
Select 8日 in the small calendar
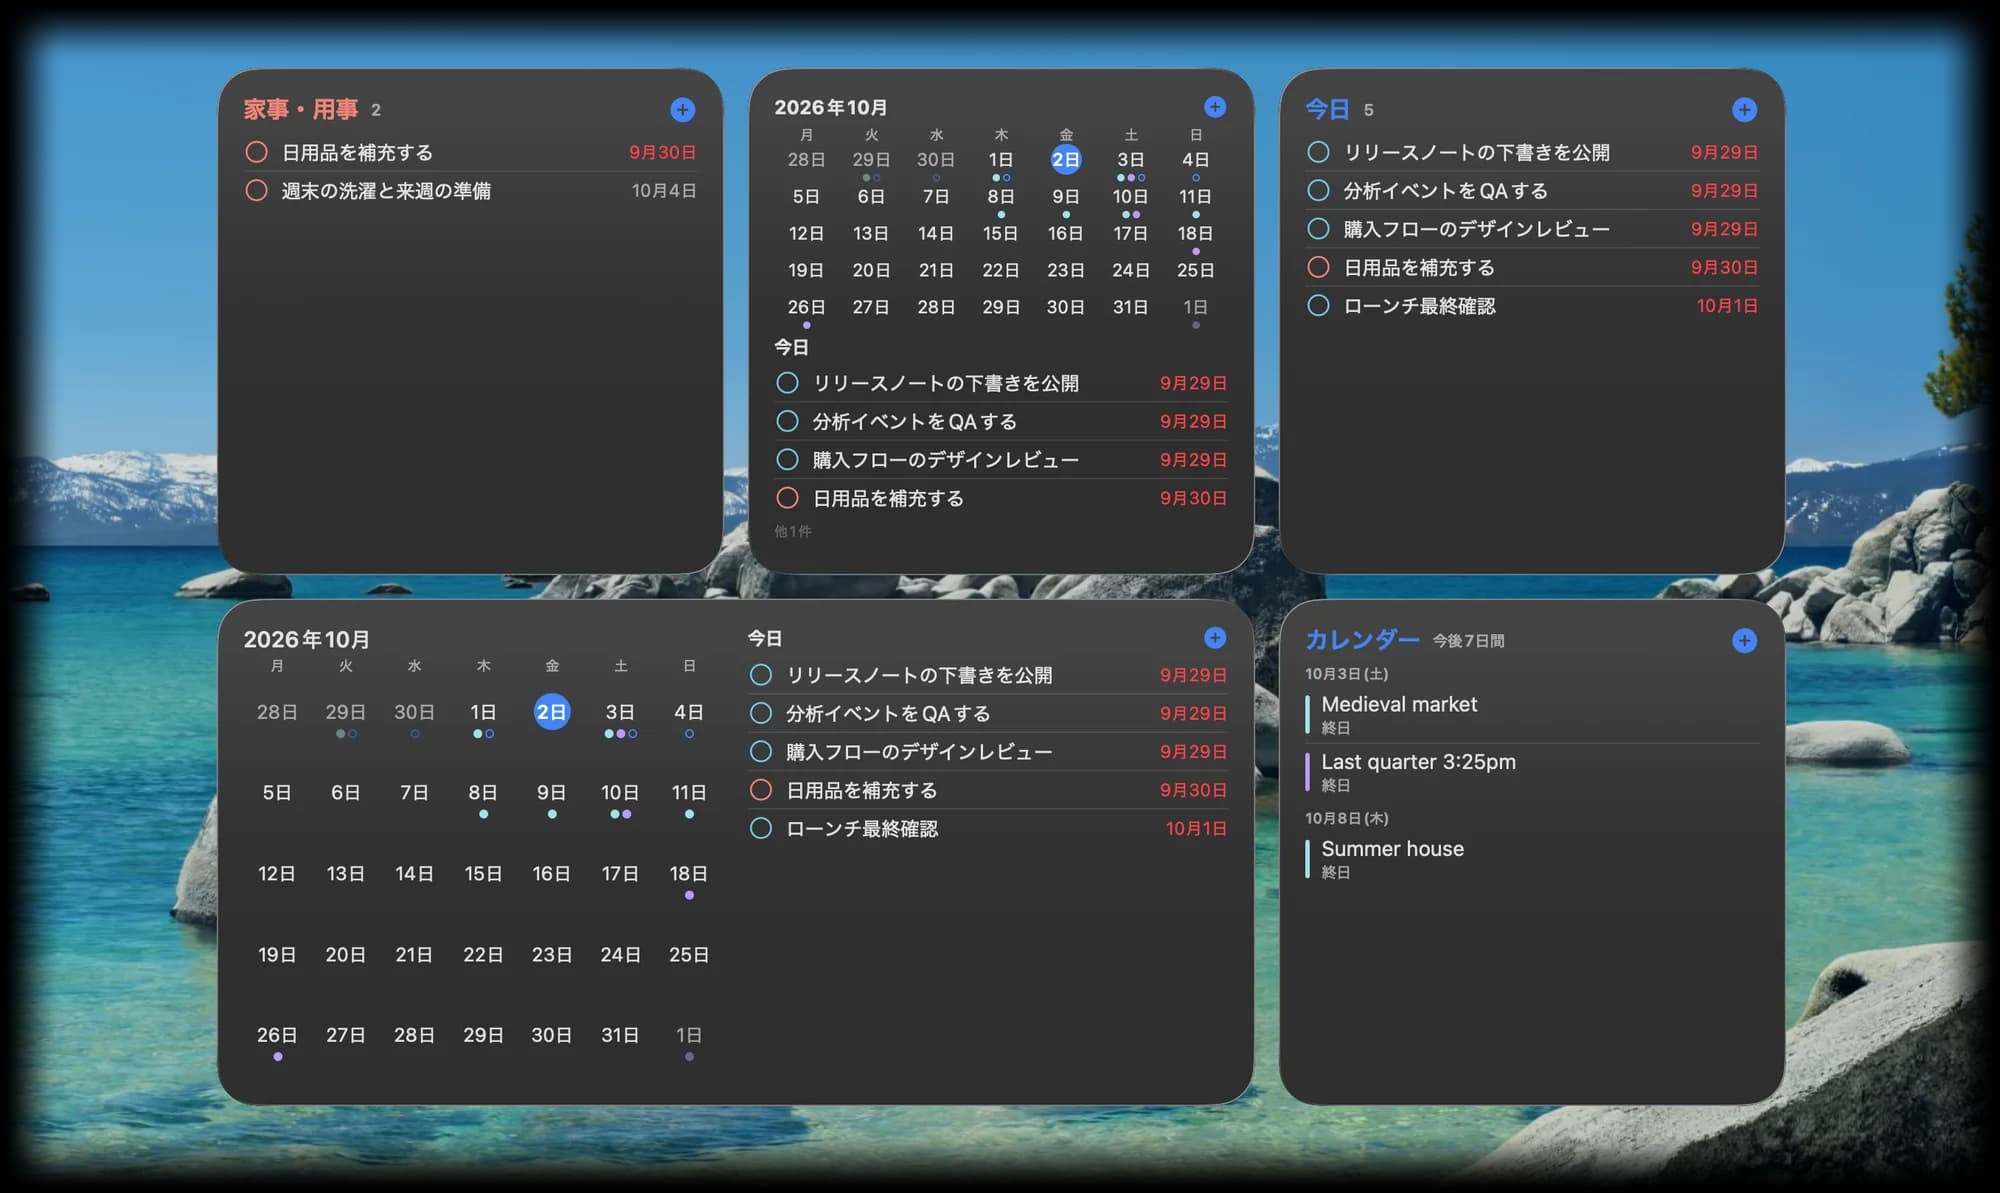coord(1001,197)
